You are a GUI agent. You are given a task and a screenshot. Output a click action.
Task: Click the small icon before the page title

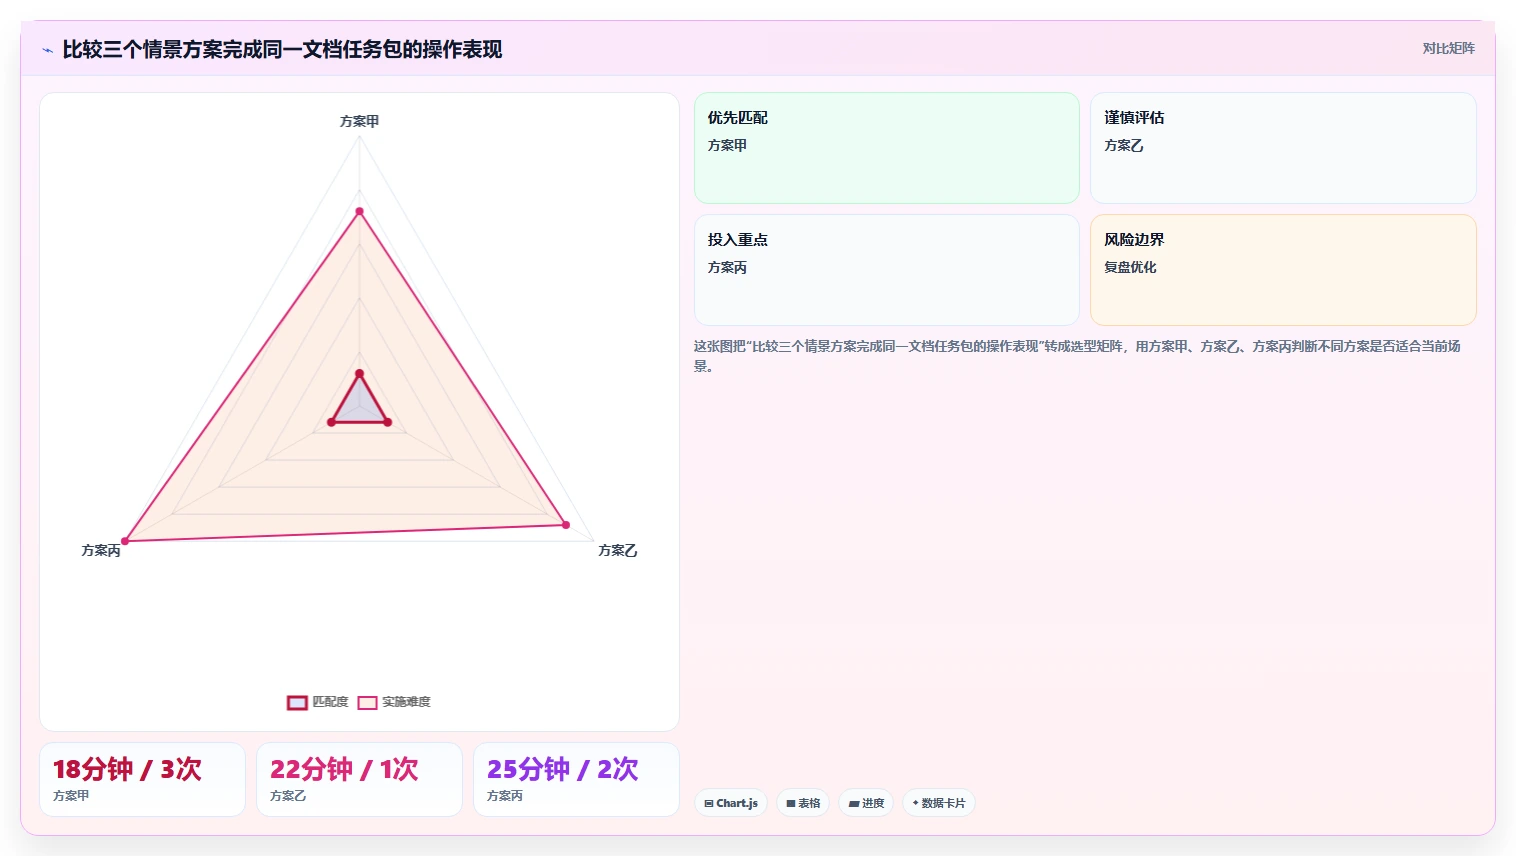pos(47,50)
